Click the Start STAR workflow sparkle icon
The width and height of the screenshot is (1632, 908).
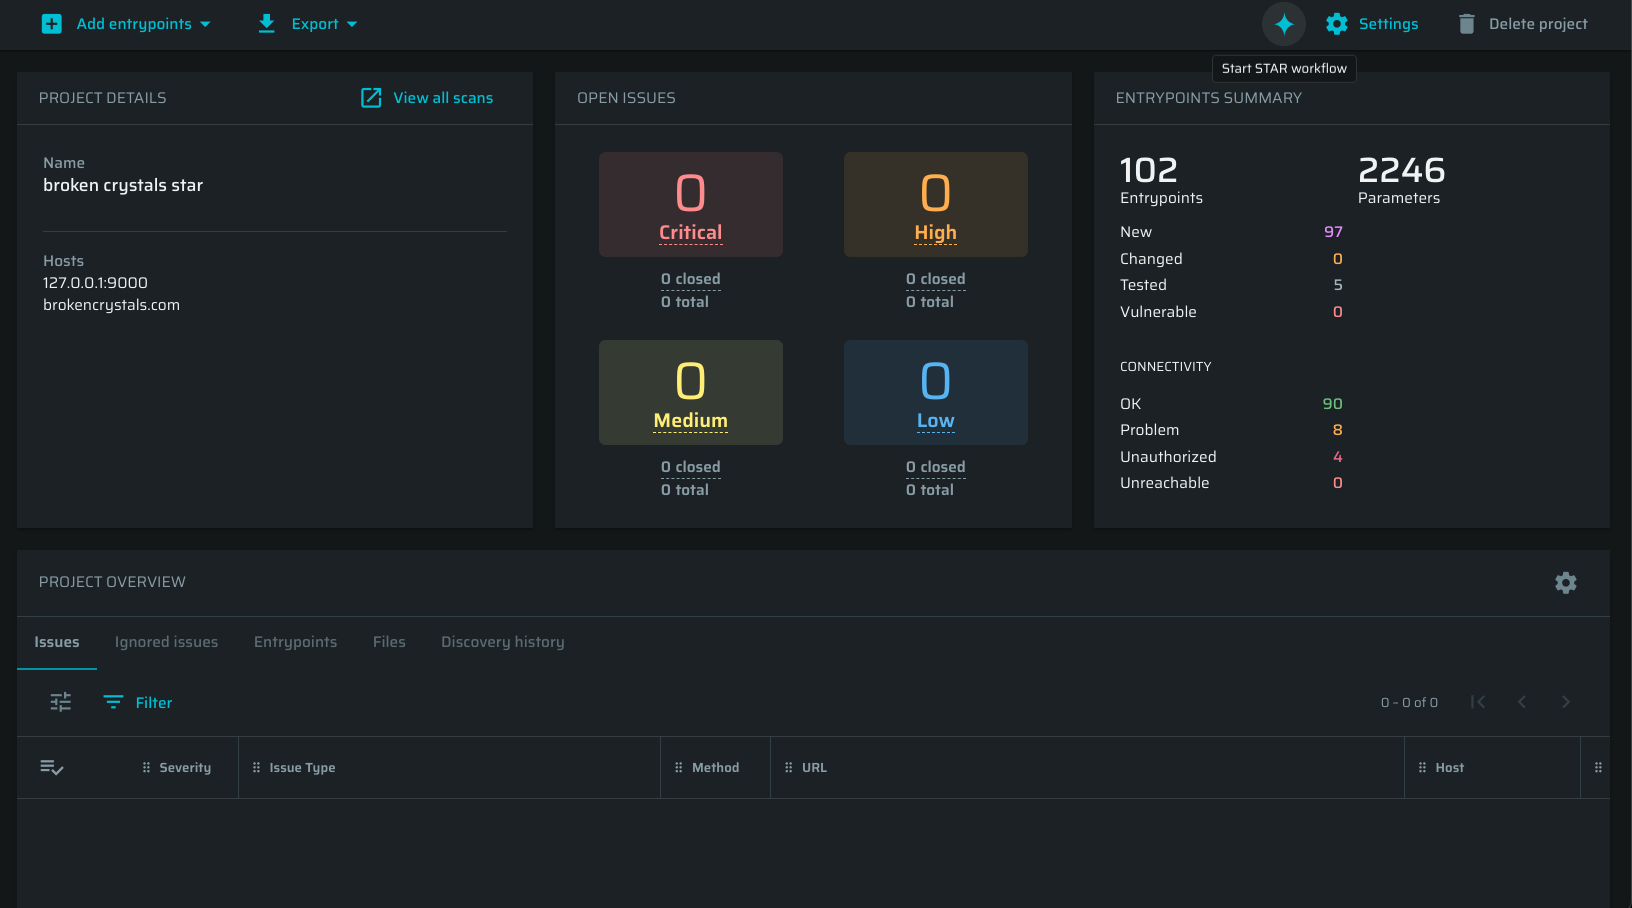[x=1284, y=24]
